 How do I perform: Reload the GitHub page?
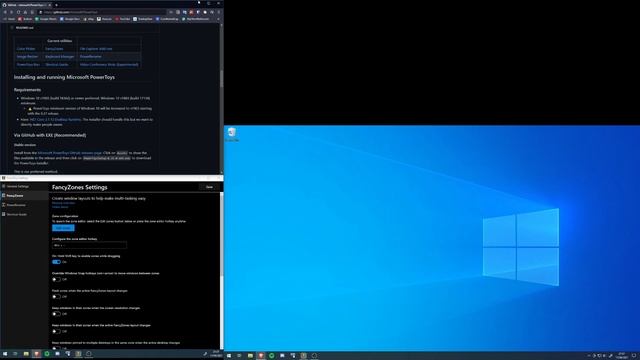(x=18, y=12)
